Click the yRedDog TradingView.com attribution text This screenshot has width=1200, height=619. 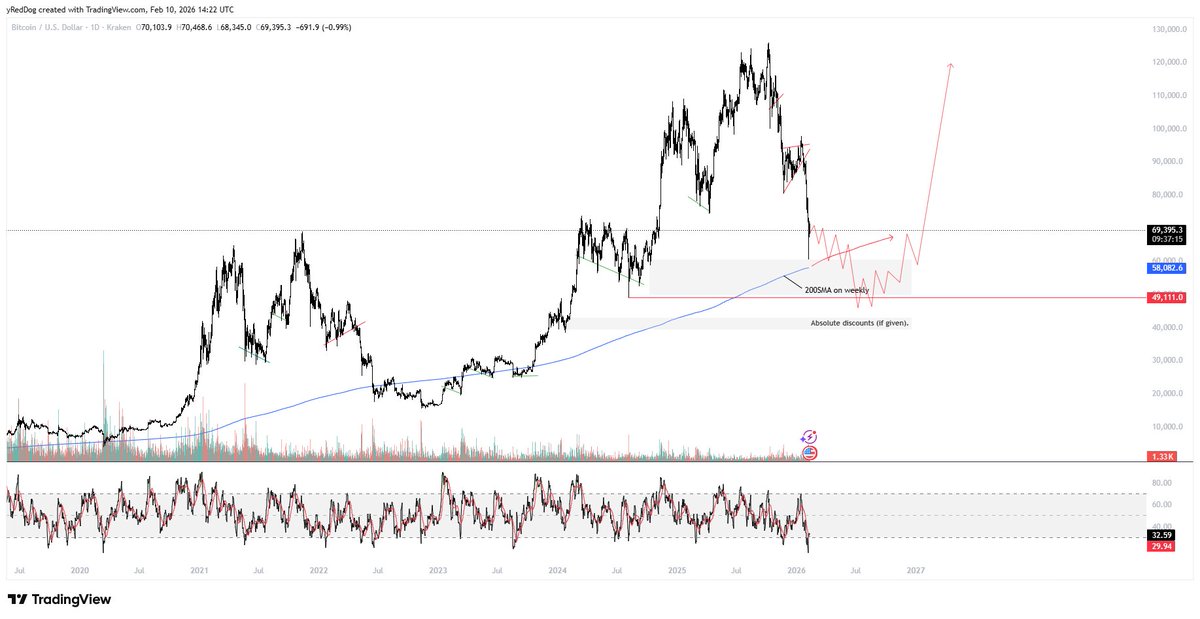pos(118,9)
